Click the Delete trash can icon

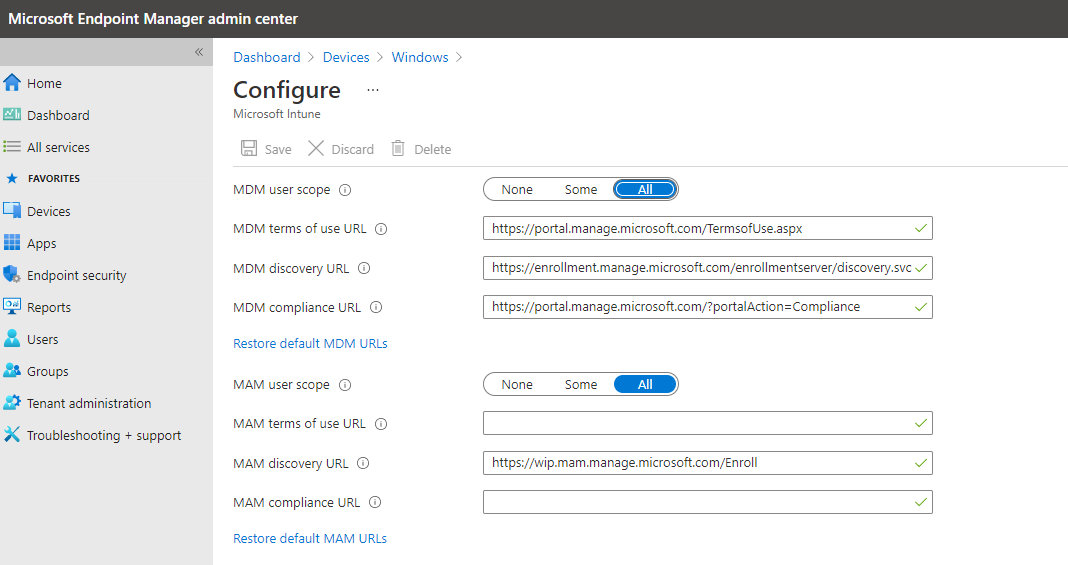click(398, 149)
